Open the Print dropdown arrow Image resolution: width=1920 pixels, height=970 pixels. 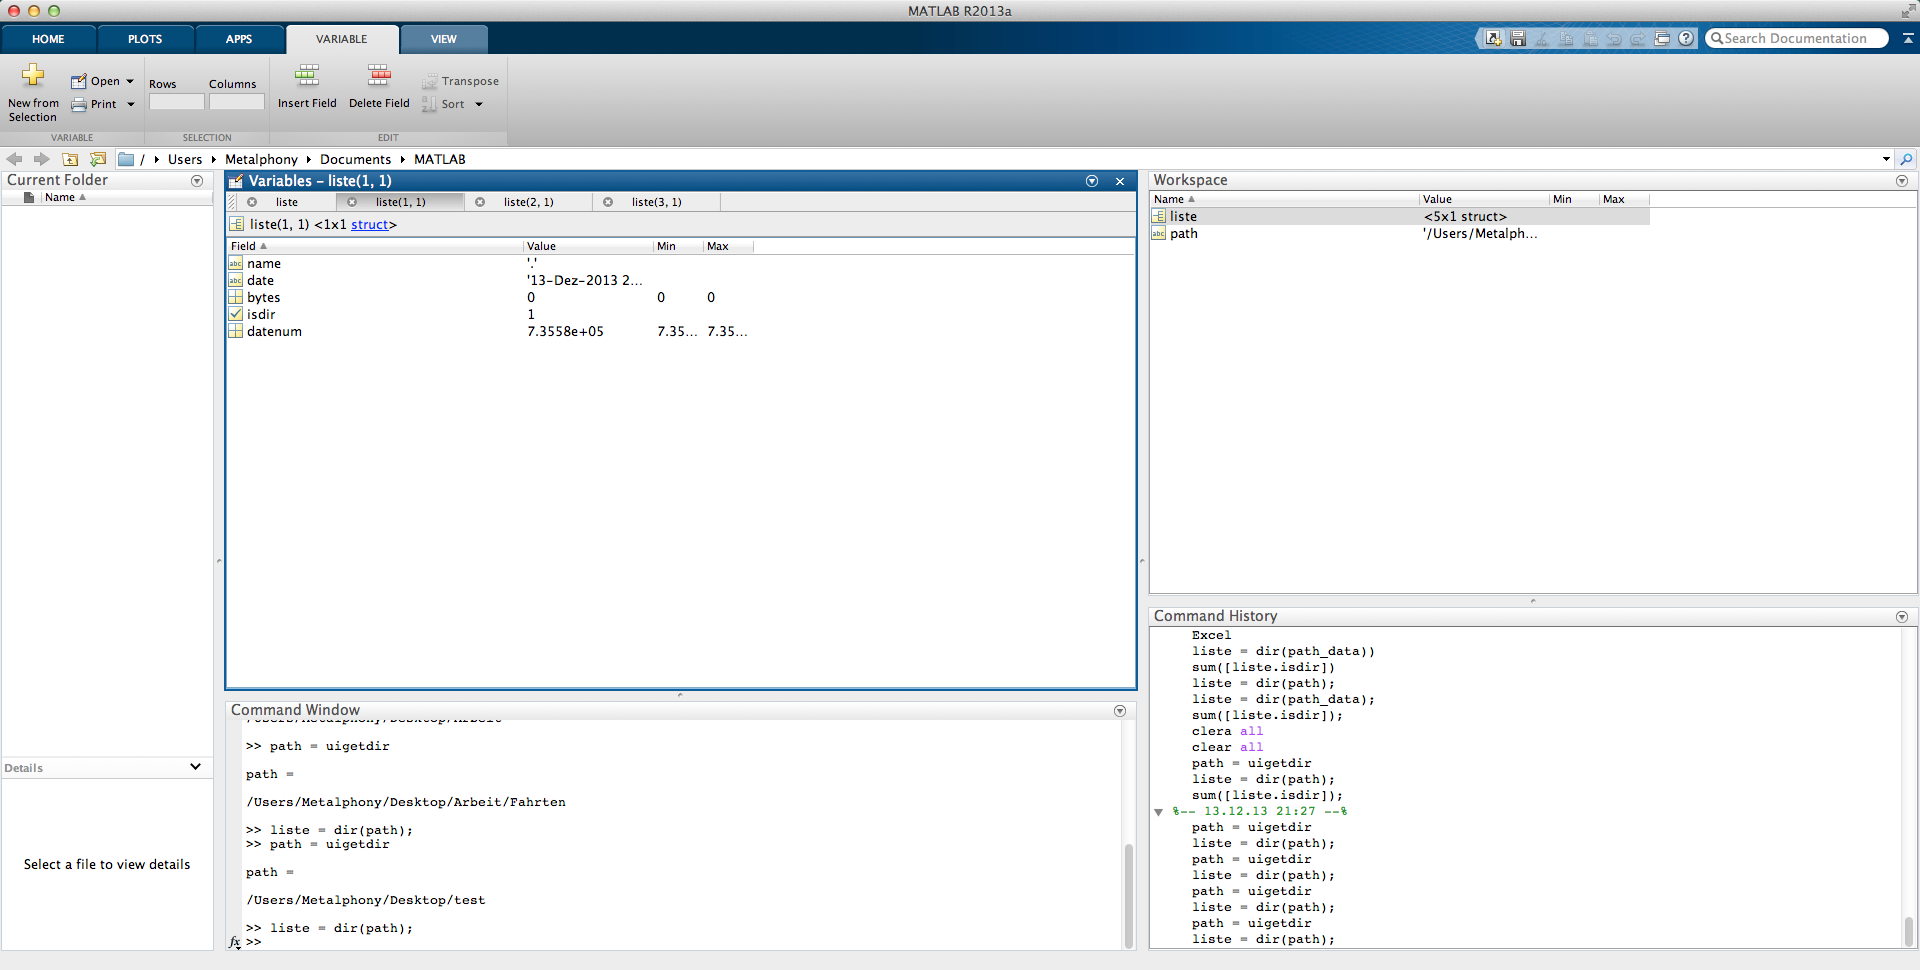click(130, 104)
